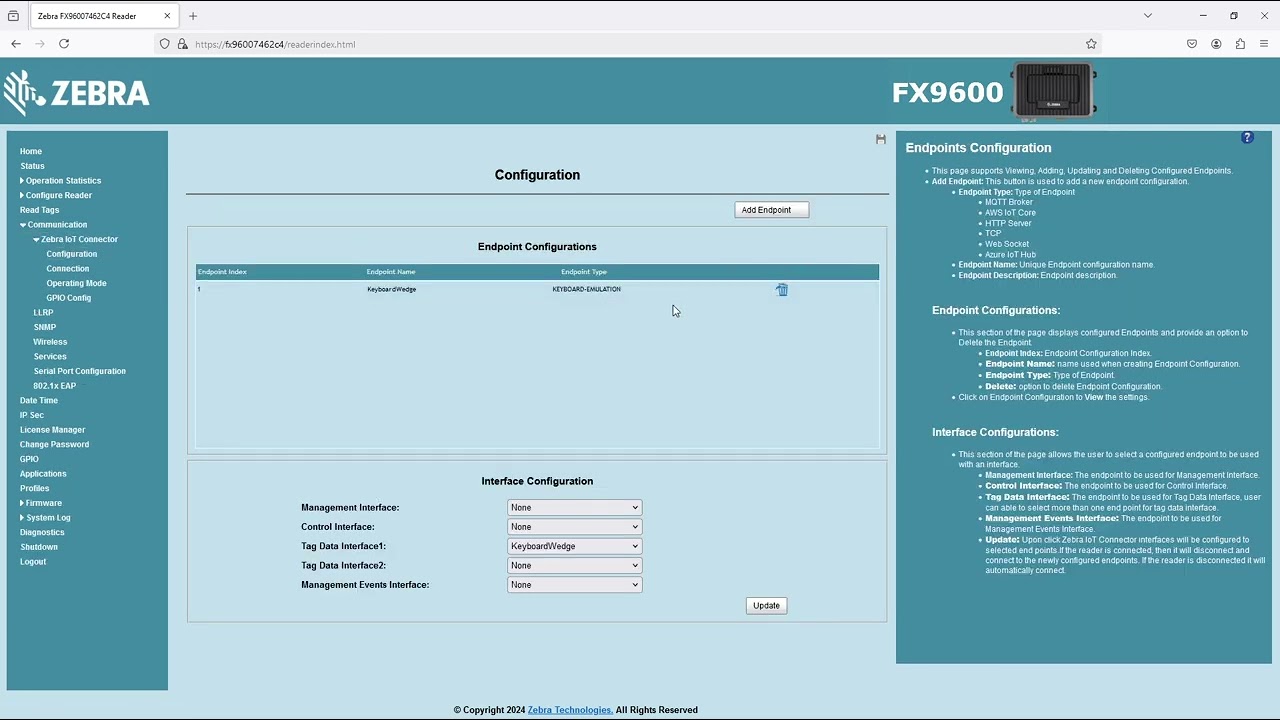Delete the KeyboardWedge endpoint with trash icon
1280x720 pixels.
click(x=782, y=290)
